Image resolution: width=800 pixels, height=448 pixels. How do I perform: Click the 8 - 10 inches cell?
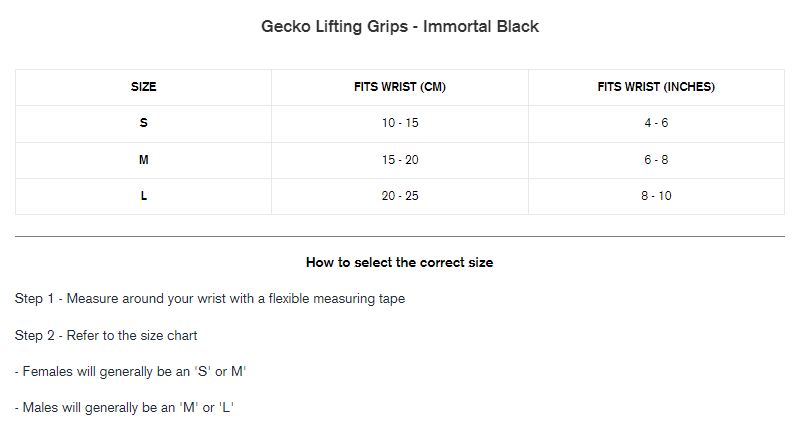click(656, 196)
